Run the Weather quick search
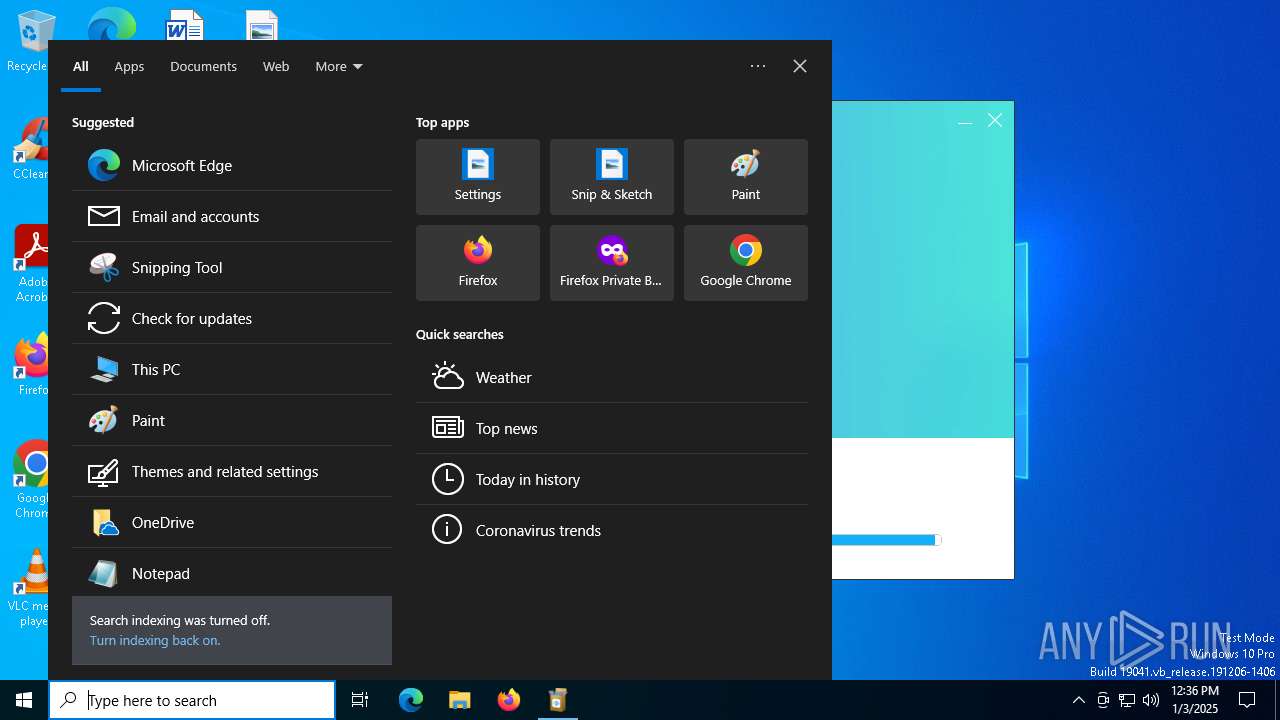 [612, 378]
